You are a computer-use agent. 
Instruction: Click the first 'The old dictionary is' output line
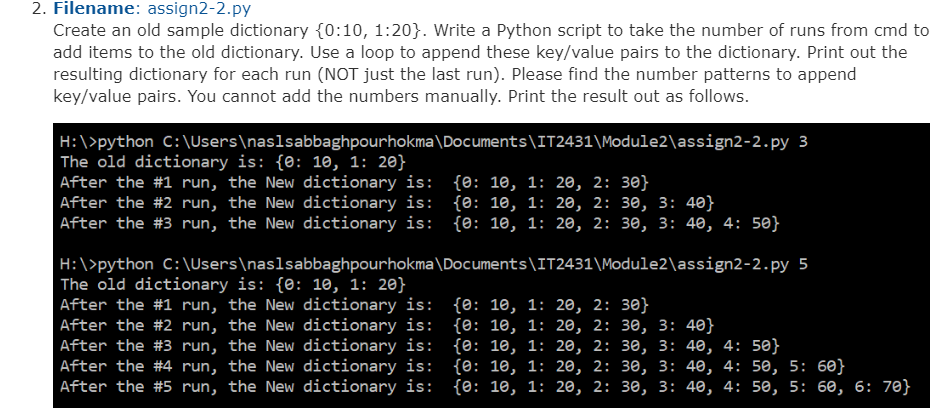233,162
